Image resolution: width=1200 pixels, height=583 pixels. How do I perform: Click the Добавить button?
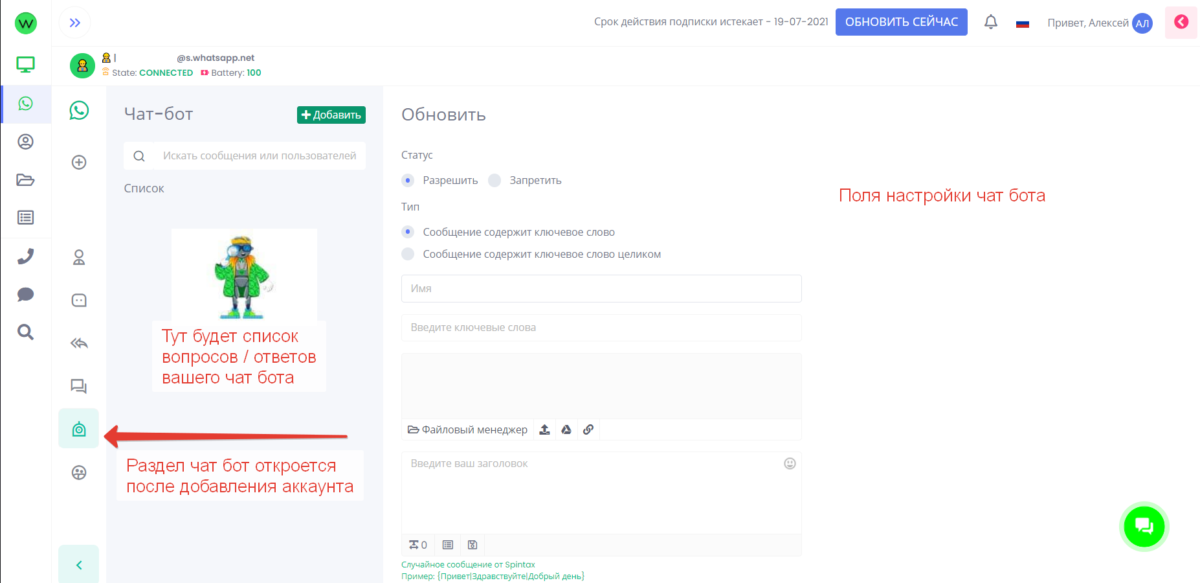click(331, 115)
